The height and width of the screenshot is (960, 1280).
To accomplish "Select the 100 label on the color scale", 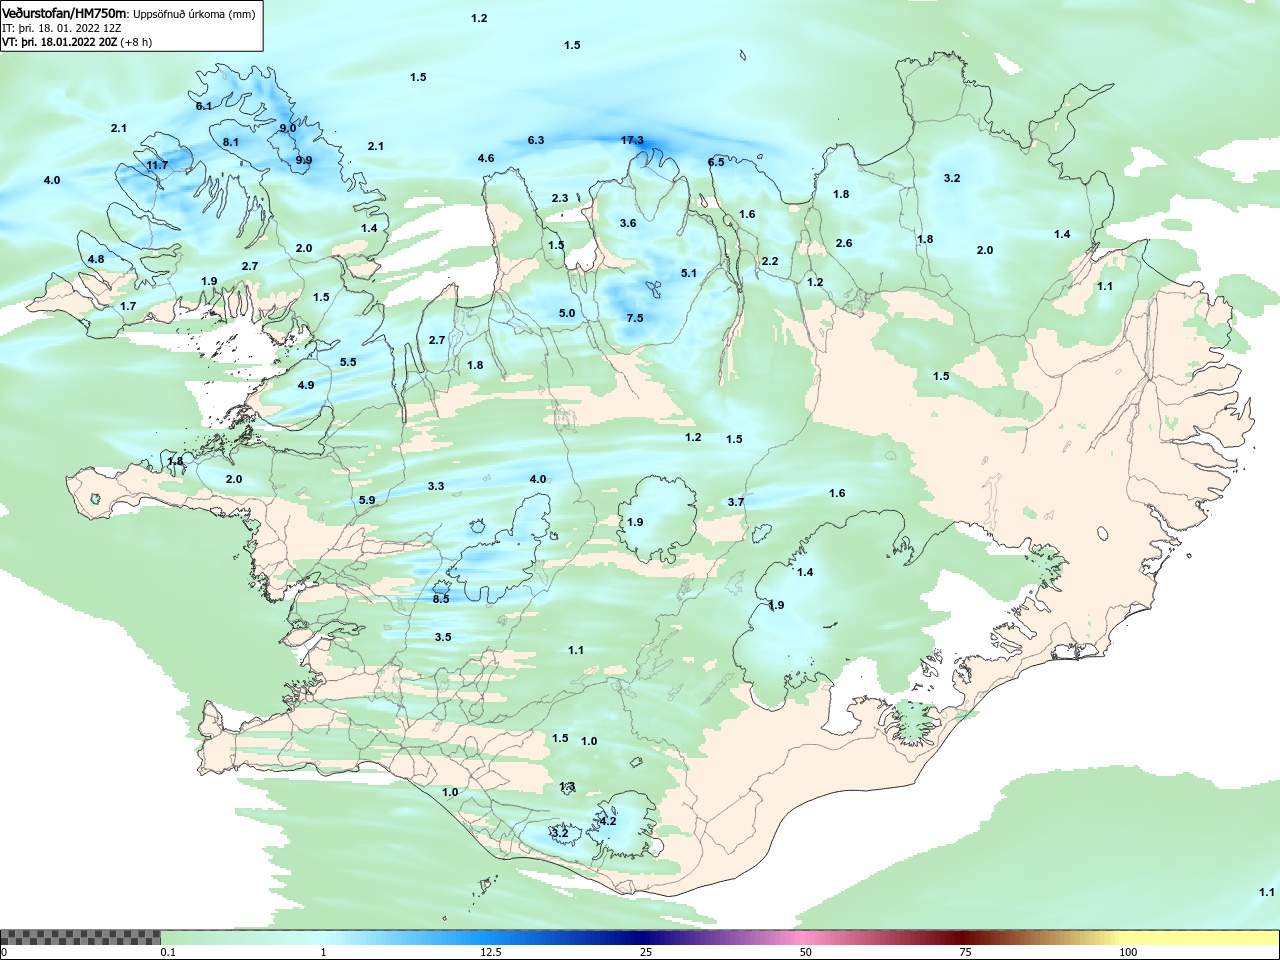I will coord(1128,952).
